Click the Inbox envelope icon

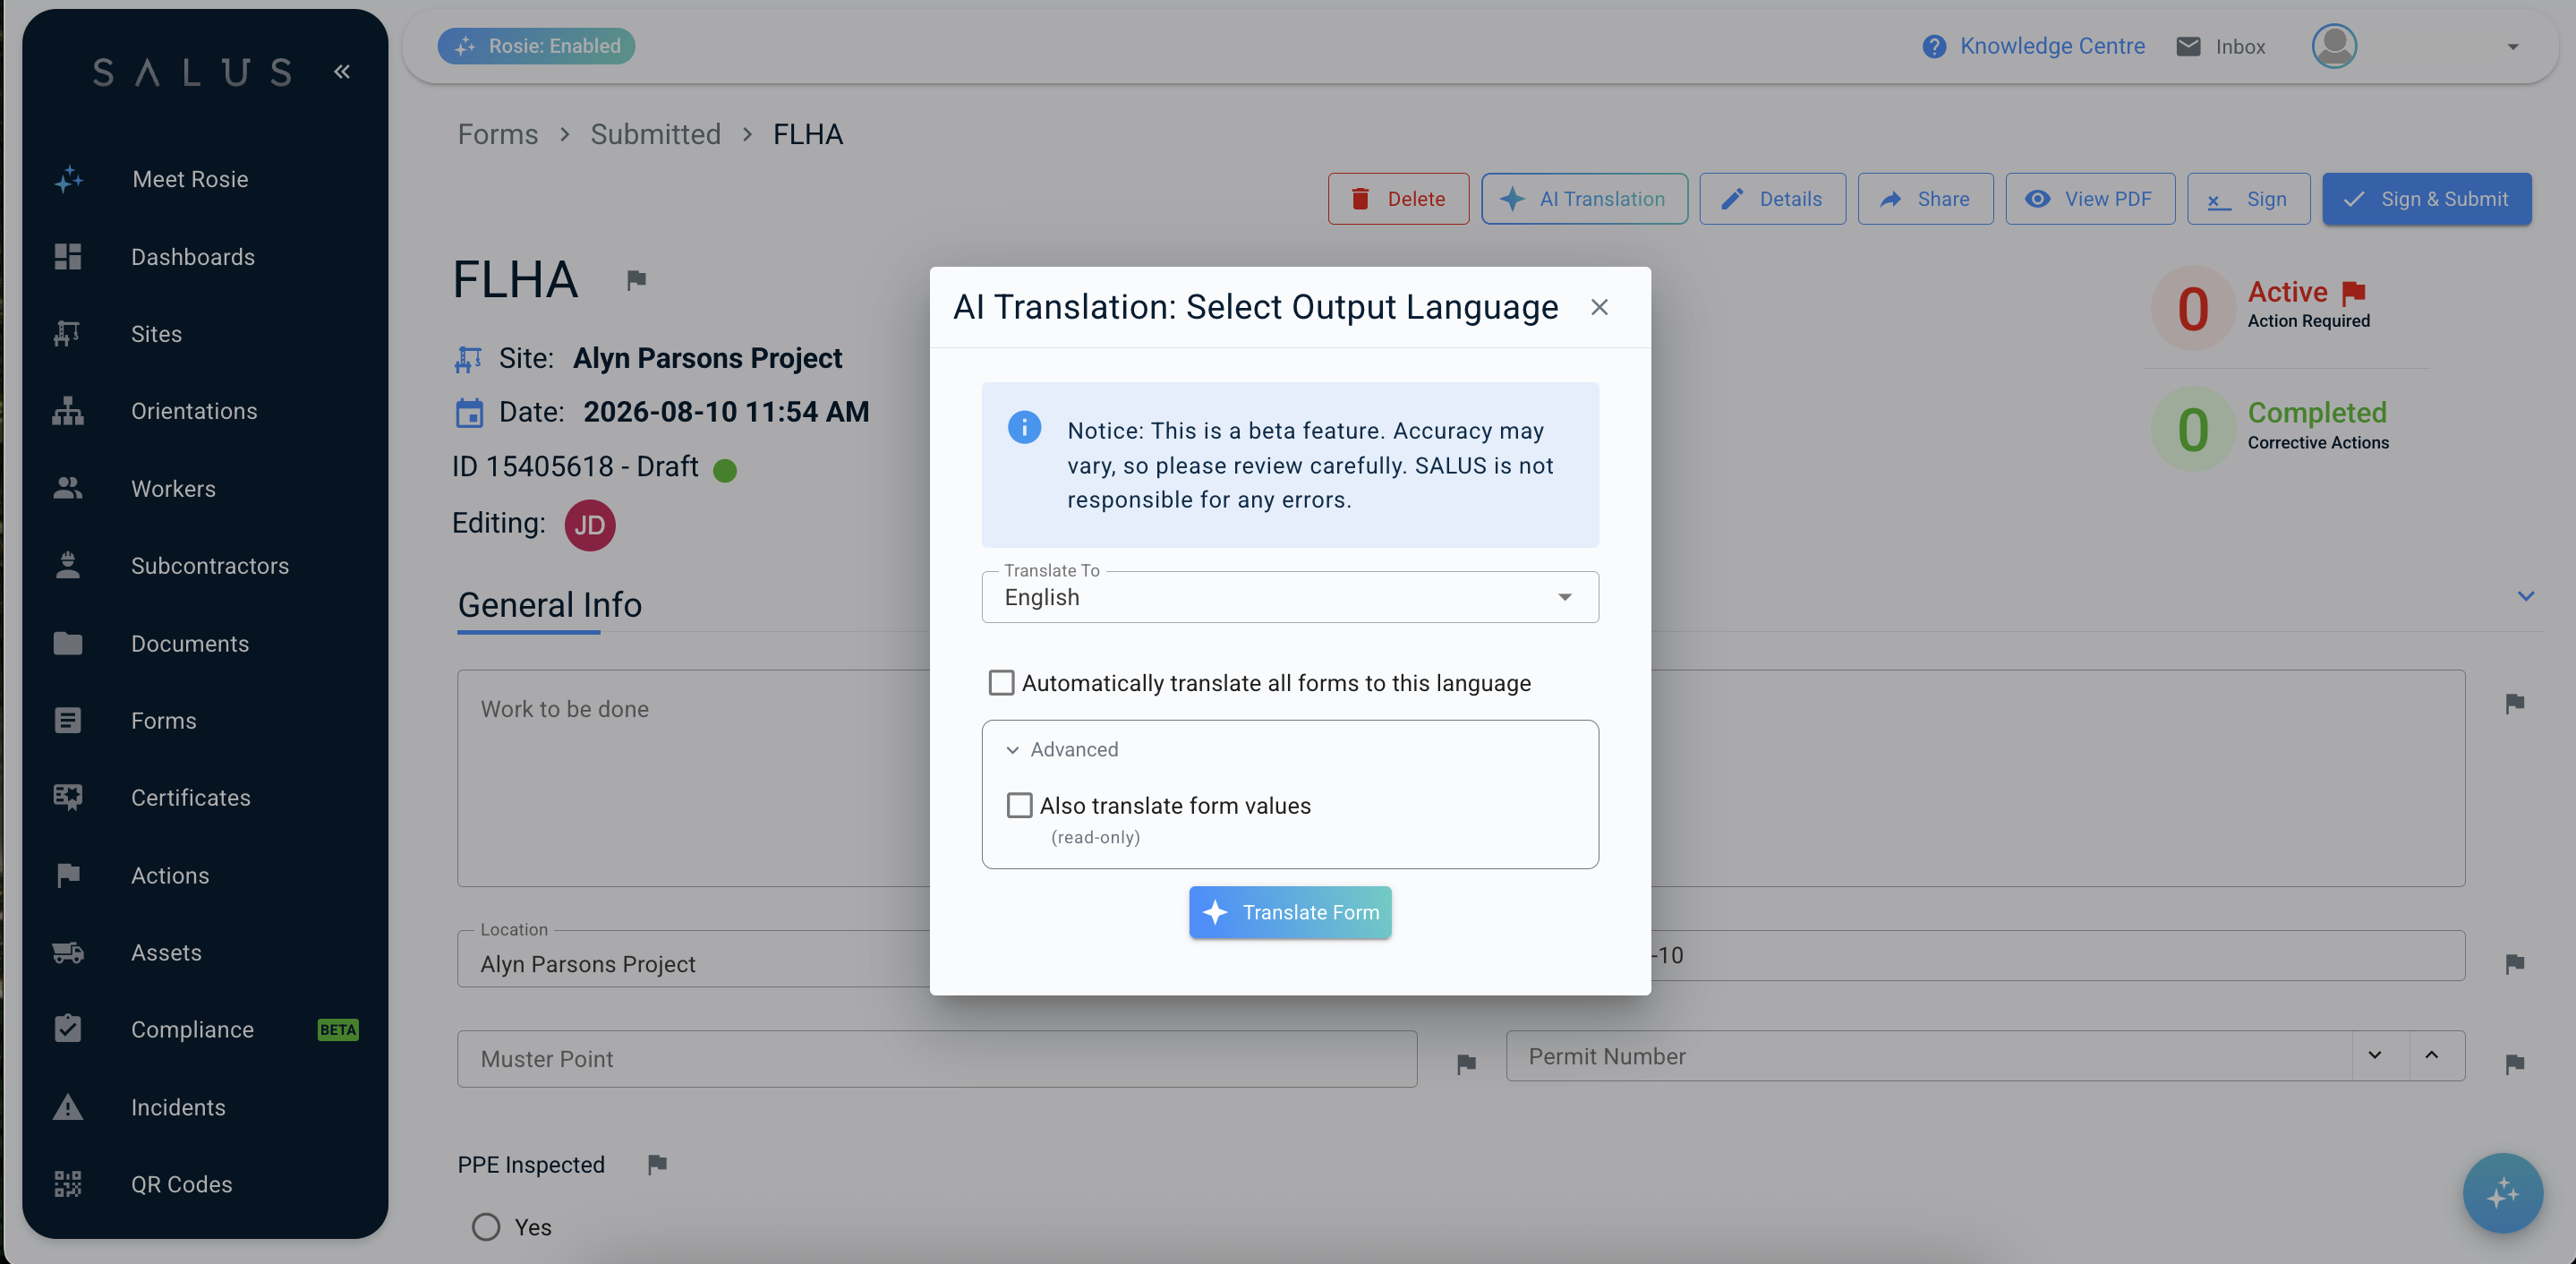pyautogui.click(x=2188, y=46)
